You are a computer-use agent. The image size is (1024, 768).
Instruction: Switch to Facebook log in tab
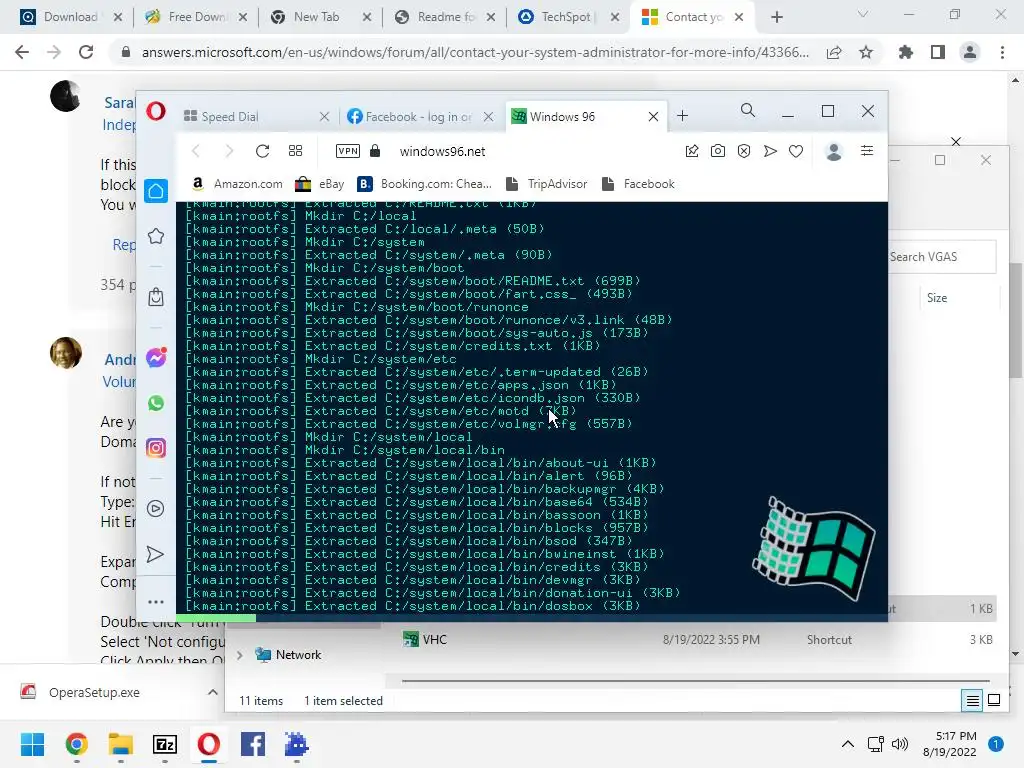(x=421, y=116)
